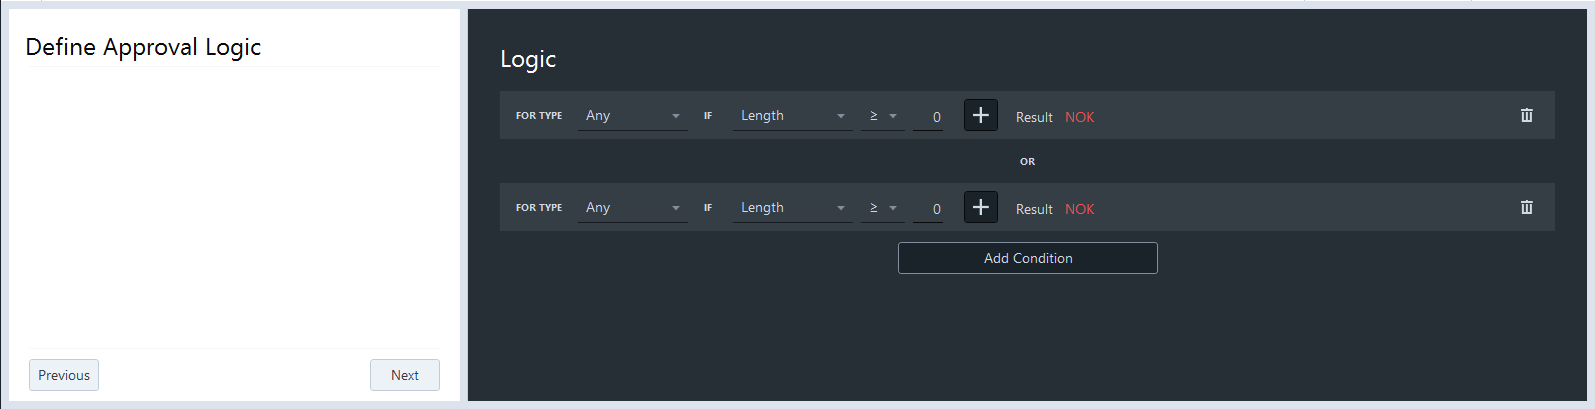Click the plus icon in the first condition

[x=980, y=115]
